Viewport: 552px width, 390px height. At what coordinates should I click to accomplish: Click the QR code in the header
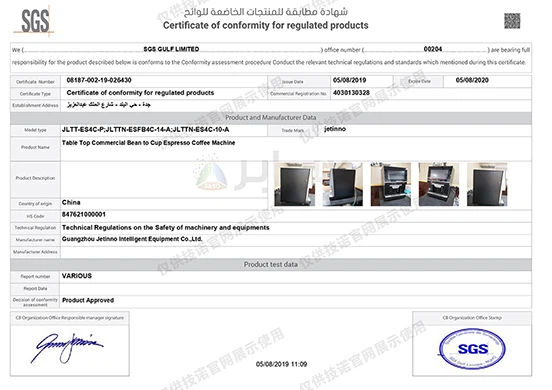(x=512, y=21)
